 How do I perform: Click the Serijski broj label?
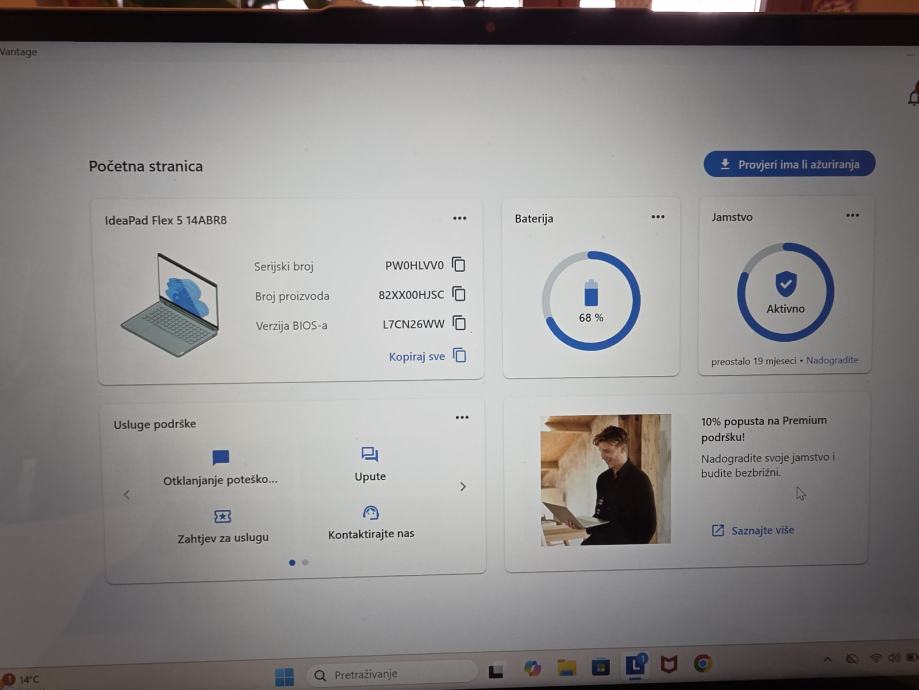coord(284,267)
